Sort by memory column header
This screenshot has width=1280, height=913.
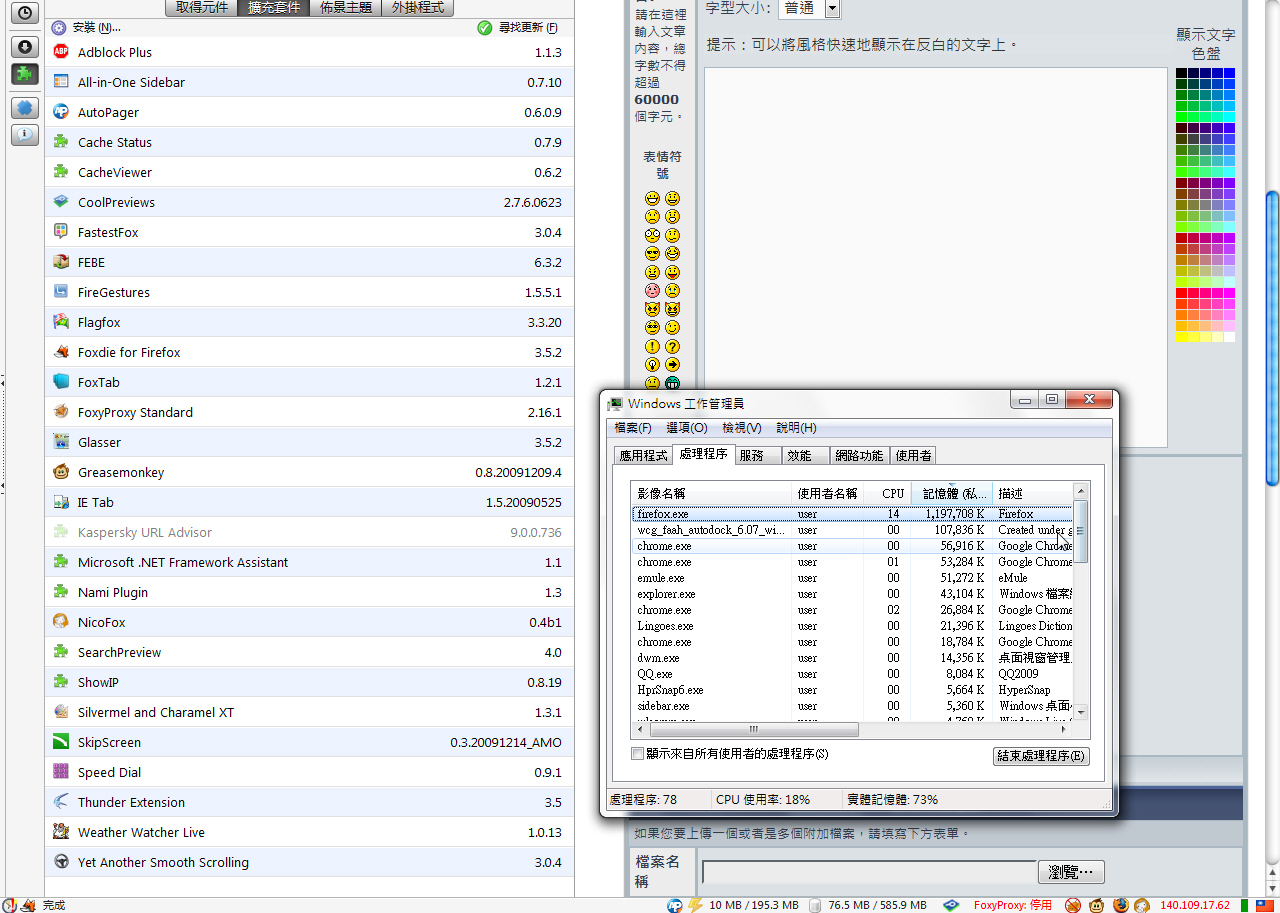point(952,493)
